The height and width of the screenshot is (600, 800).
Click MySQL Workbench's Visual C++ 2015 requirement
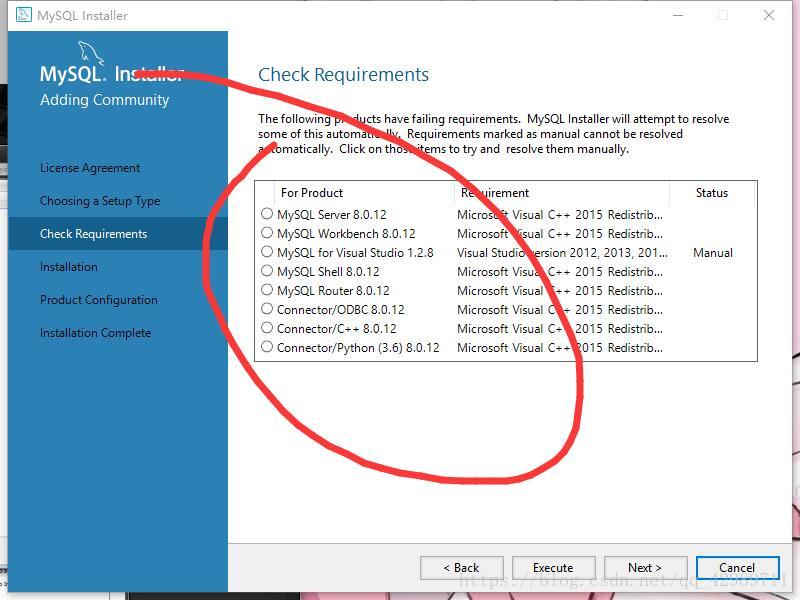click(x=560, y=234)
